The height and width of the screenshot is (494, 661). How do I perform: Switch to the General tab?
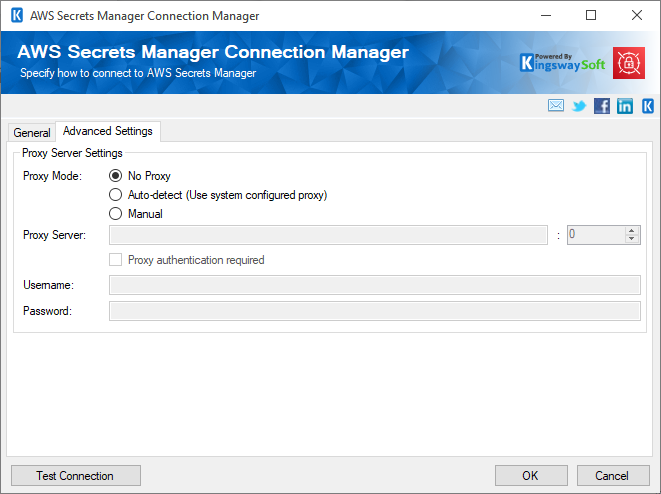pos(32,133)
